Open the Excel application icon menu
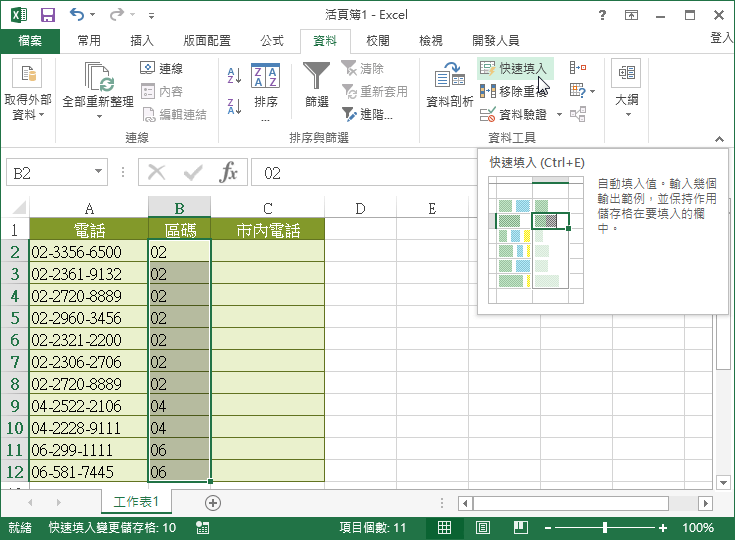The image size is (735, 540). click(x=19, y=15)
